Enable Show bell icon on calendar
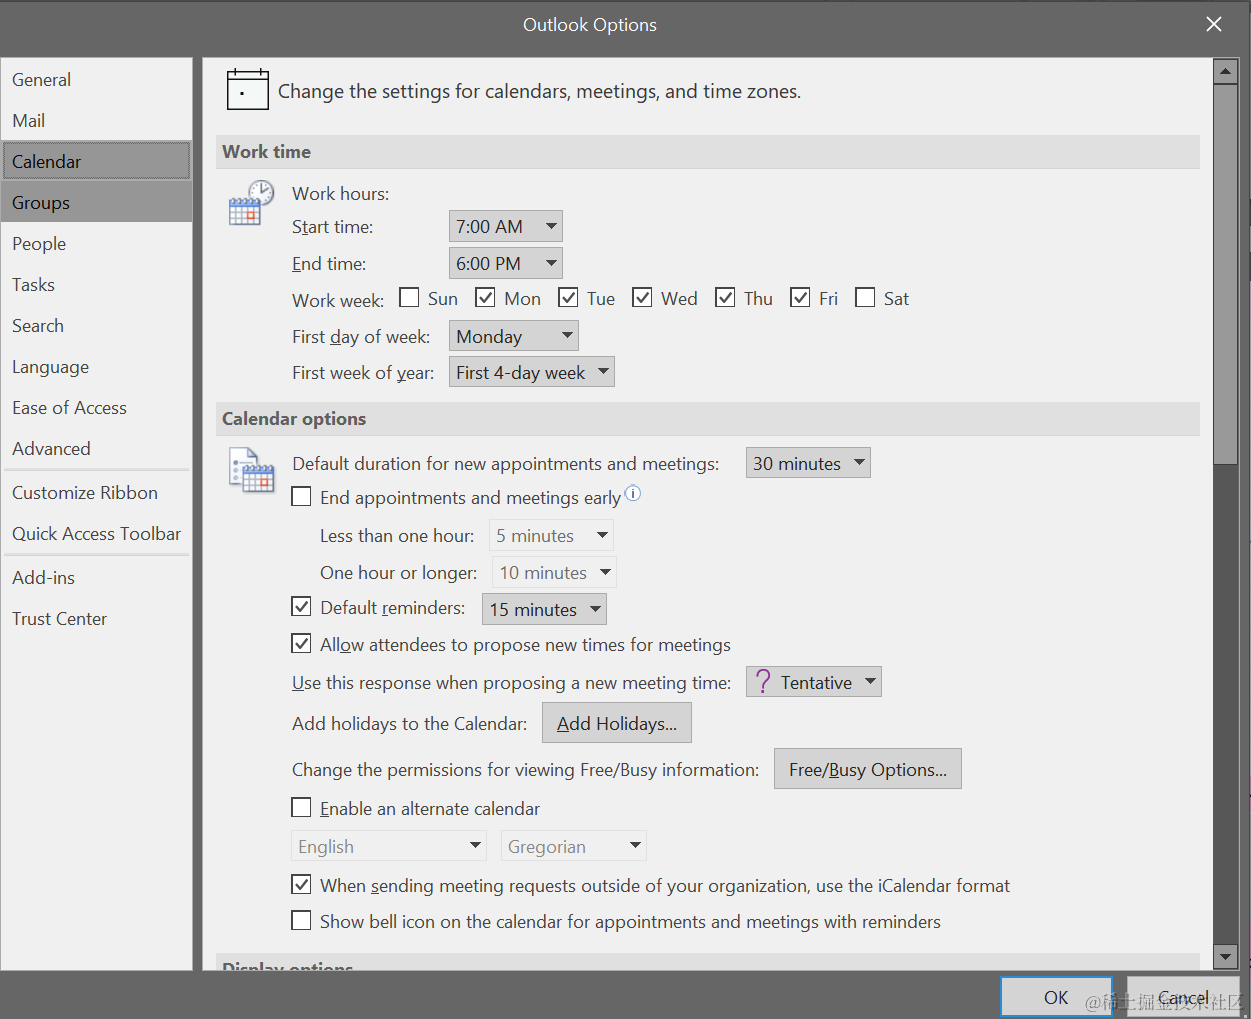 pyautogui.click(x=301, y=920)
